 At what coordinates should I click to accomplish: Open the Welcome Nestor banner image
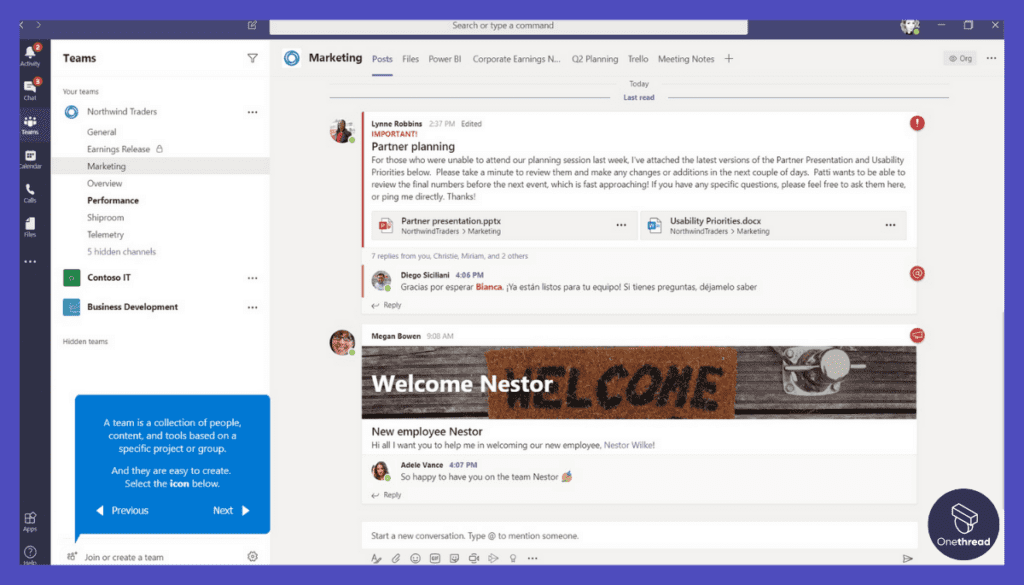(639, 383)
